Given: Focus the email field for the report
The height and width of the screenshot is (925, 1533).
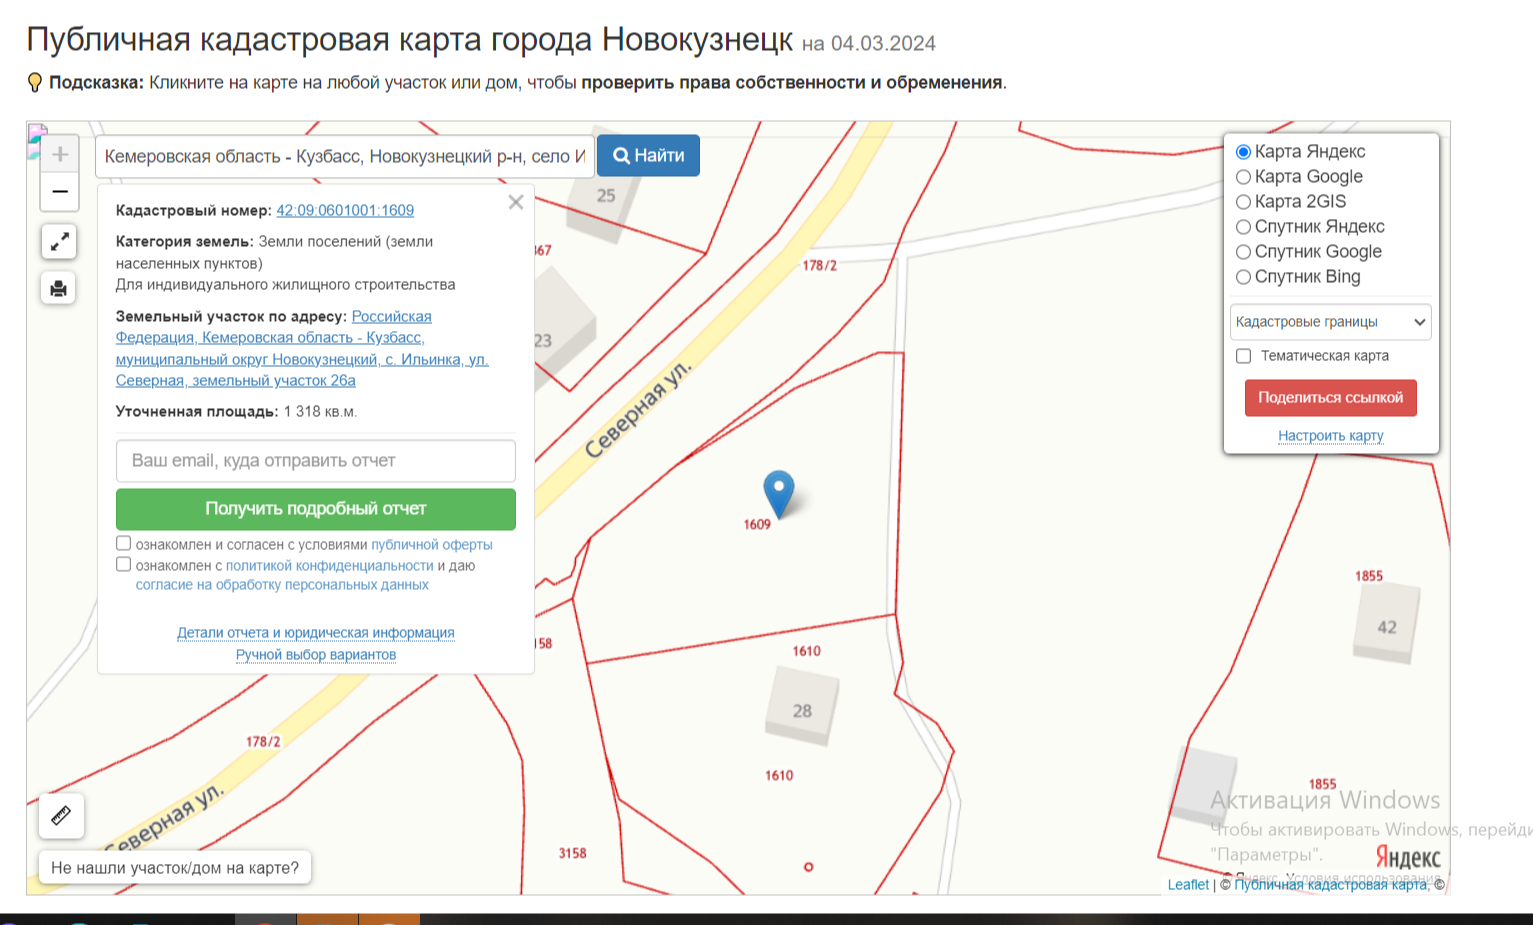Looking at the screenshot, I should 316,461.
